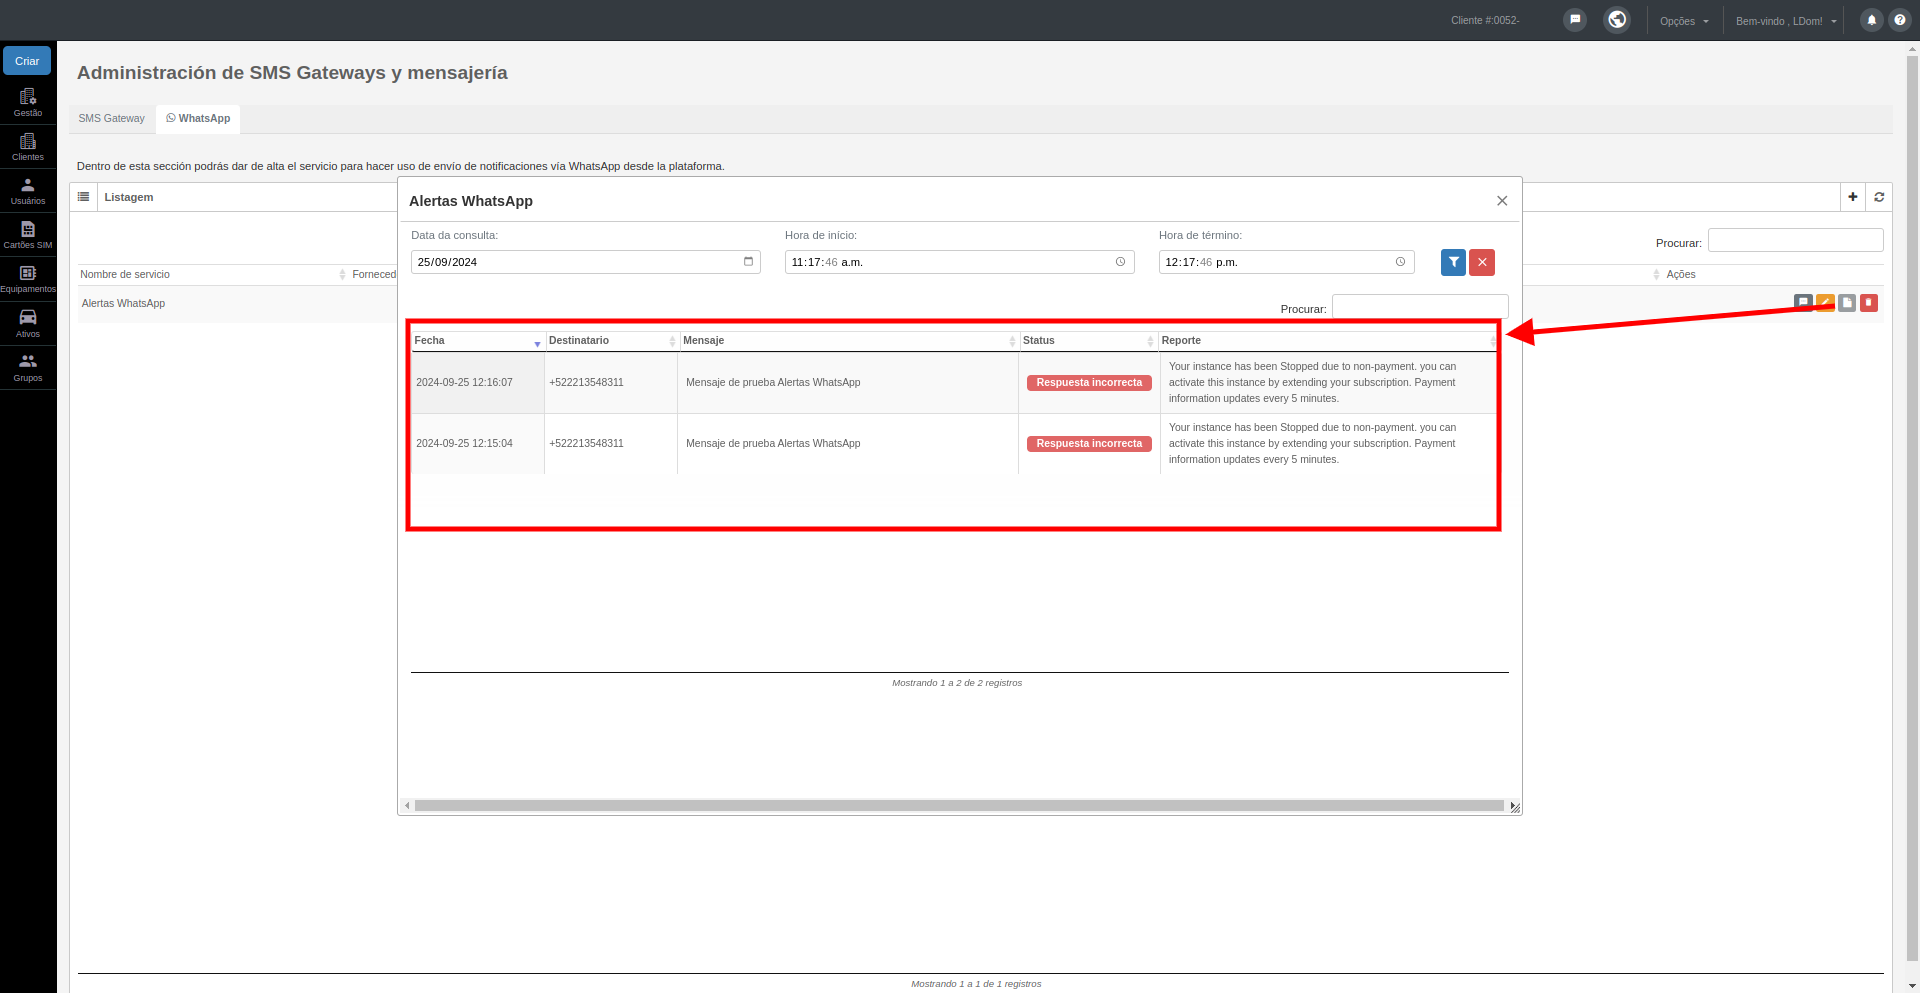This screenshot has width=1920, height=993.
Task: Switch to the SMS Gateway tab
Action: tap(112, 119)
